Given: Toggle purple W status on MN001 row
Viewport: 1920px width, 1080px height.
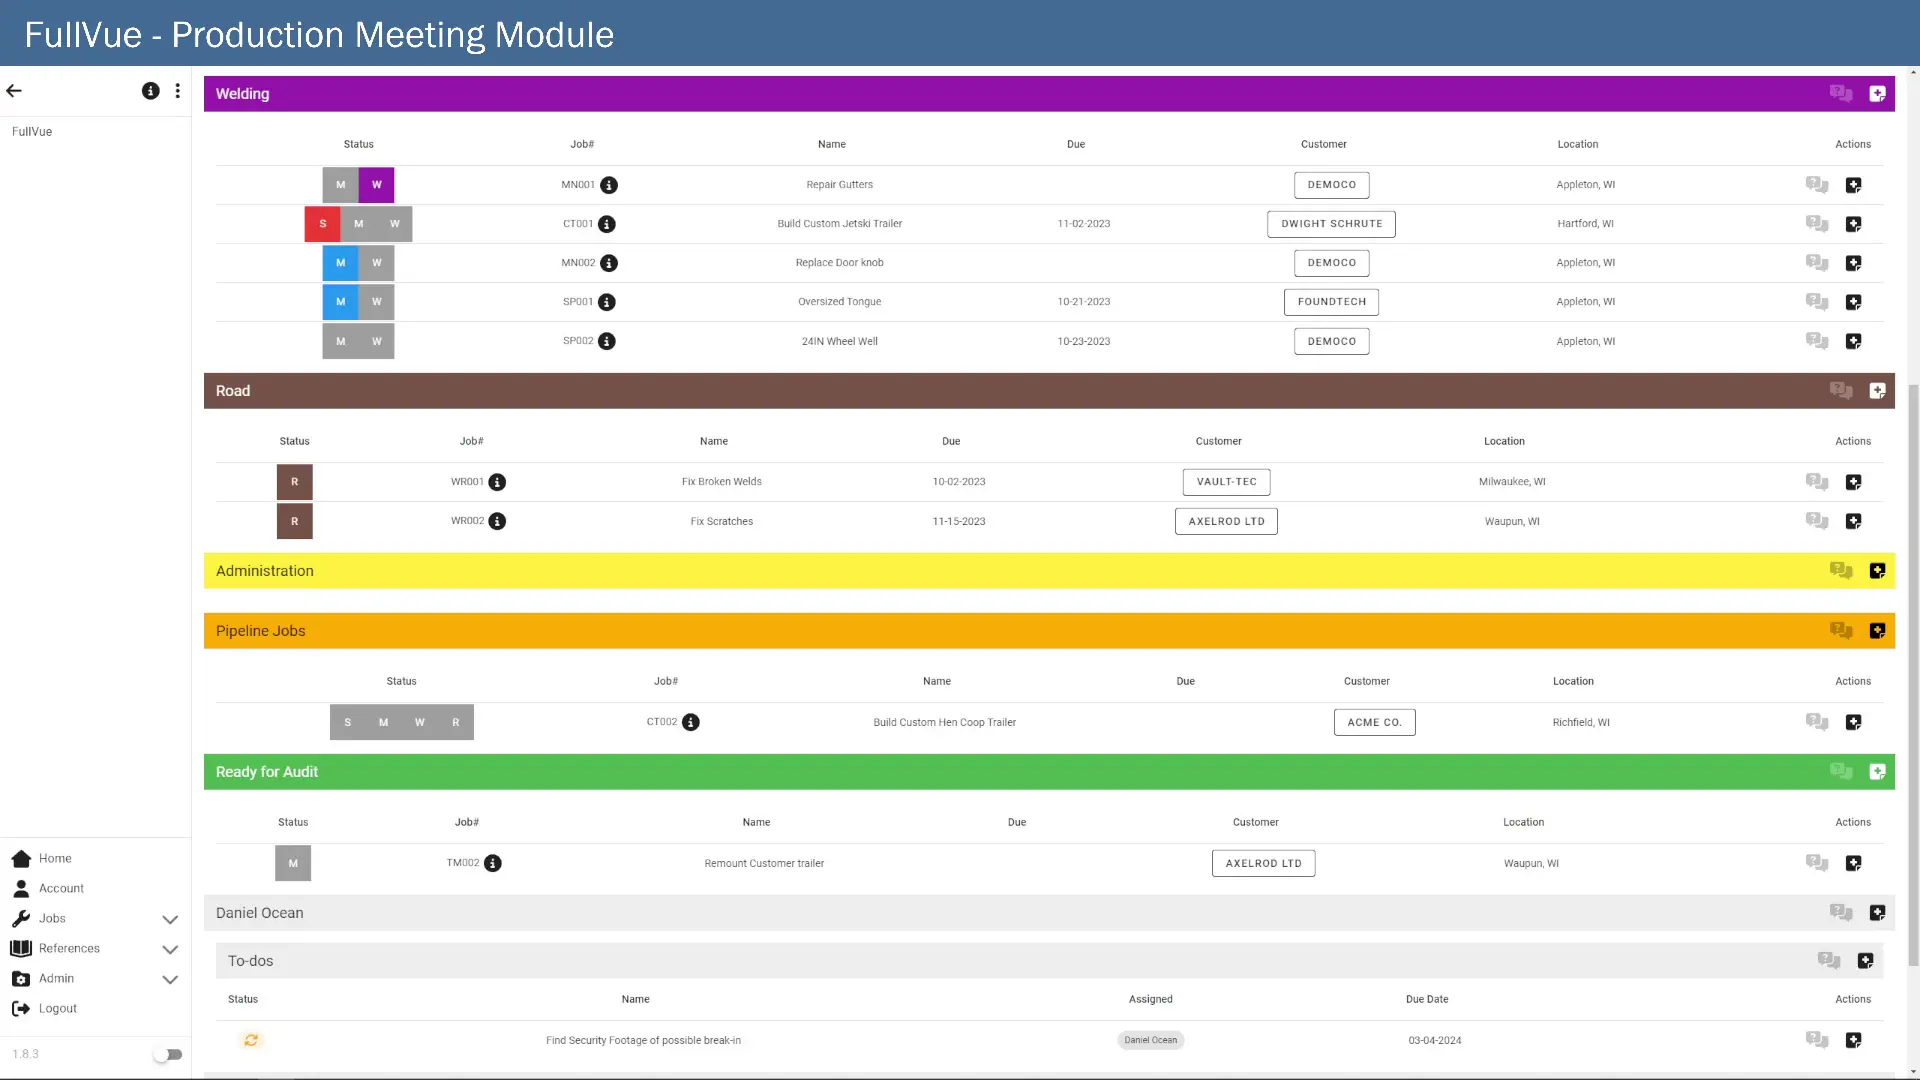Looking at the screenshot, I should pyautogui.click(x=377, y=185).
